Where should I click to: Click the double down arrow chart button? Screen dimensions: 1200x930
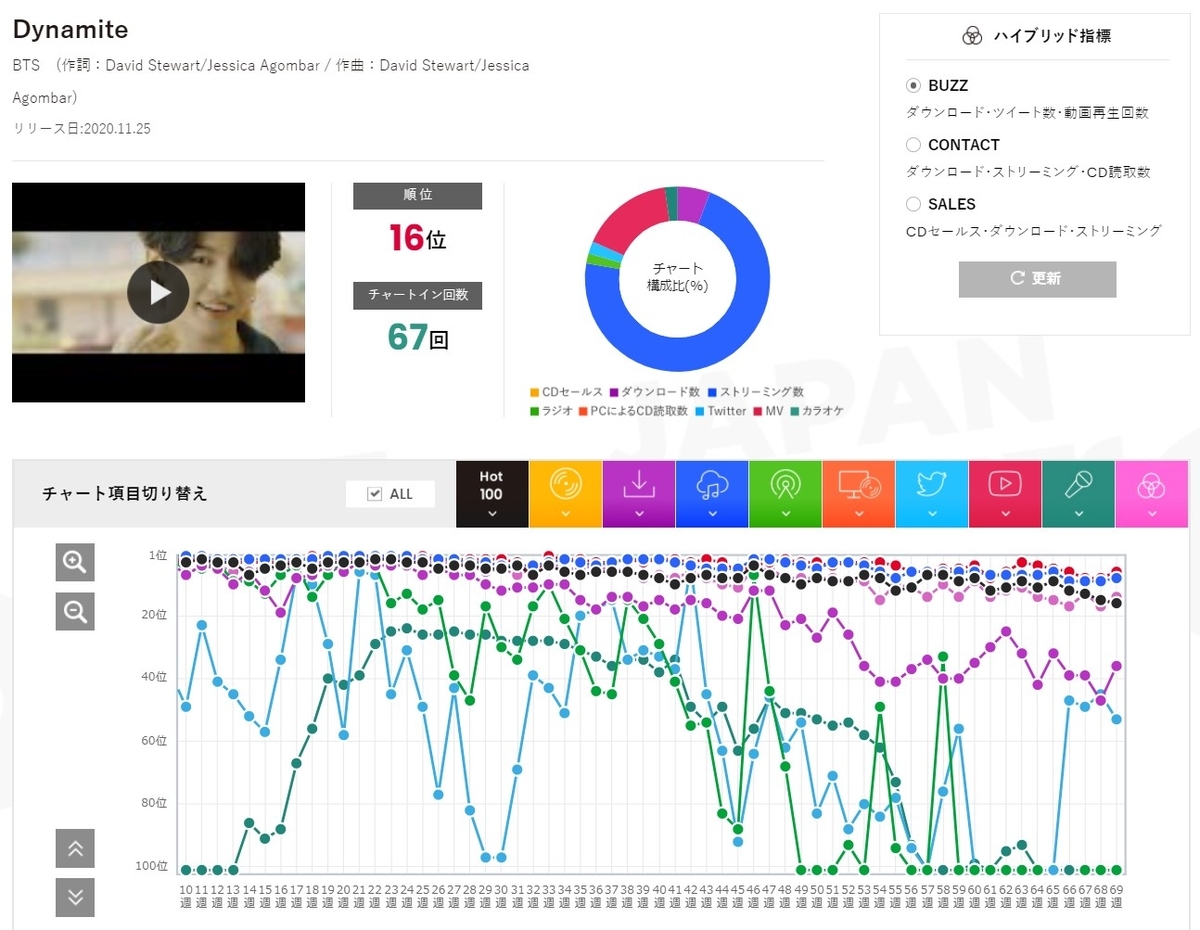[x=75, y=897]
